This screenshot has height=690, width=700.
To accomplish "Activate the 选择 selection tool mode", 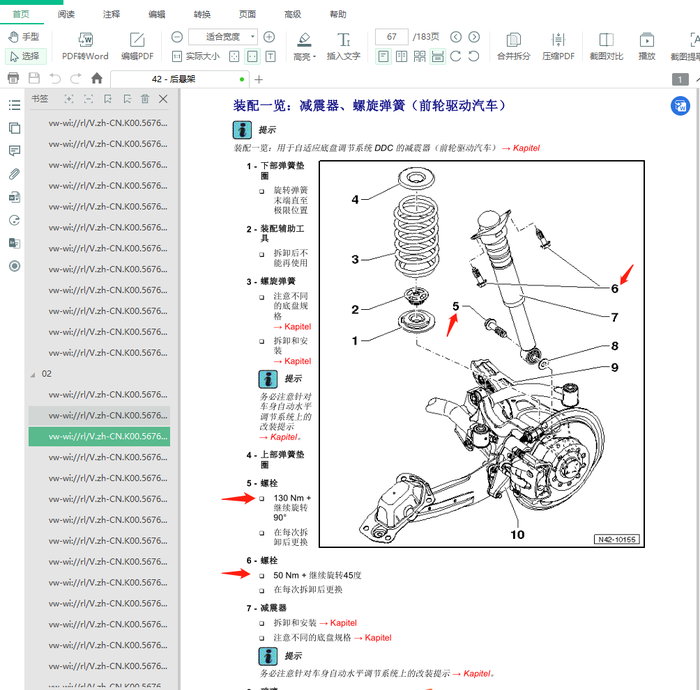I will click(23, 56).
